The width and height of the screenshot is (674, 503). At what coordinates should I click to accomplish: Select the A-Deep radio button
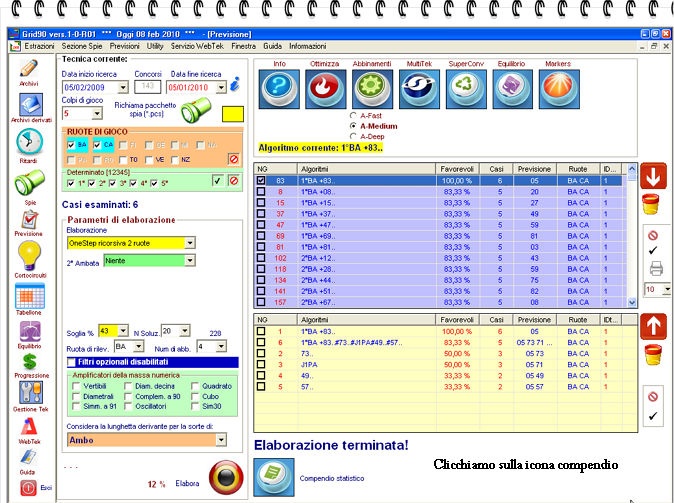353,136
